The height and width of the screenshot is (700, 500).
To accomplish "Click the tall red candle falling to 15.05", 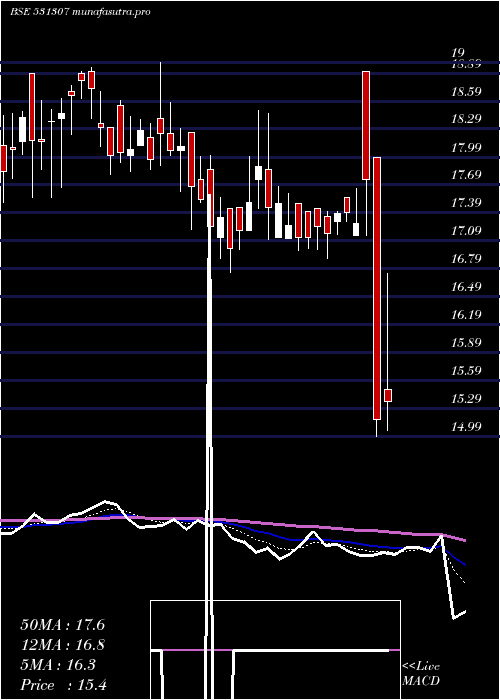I will [x=377, y=288].
